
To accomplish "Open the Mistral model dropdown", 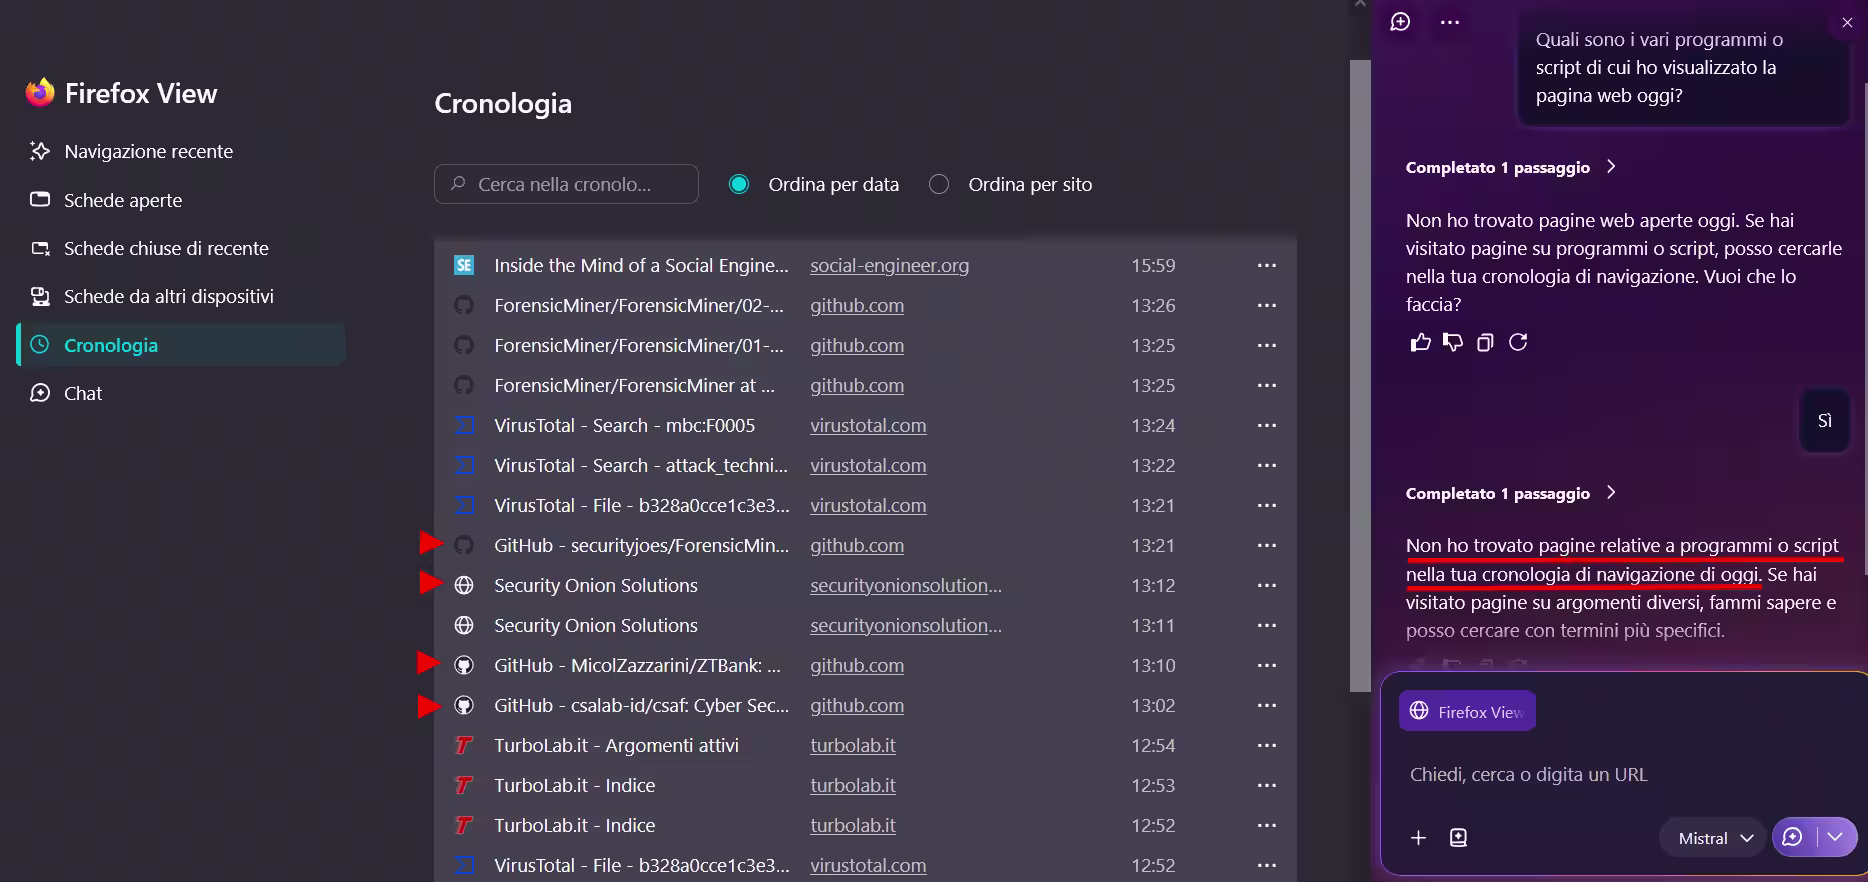I will (x=1715, y=838).
